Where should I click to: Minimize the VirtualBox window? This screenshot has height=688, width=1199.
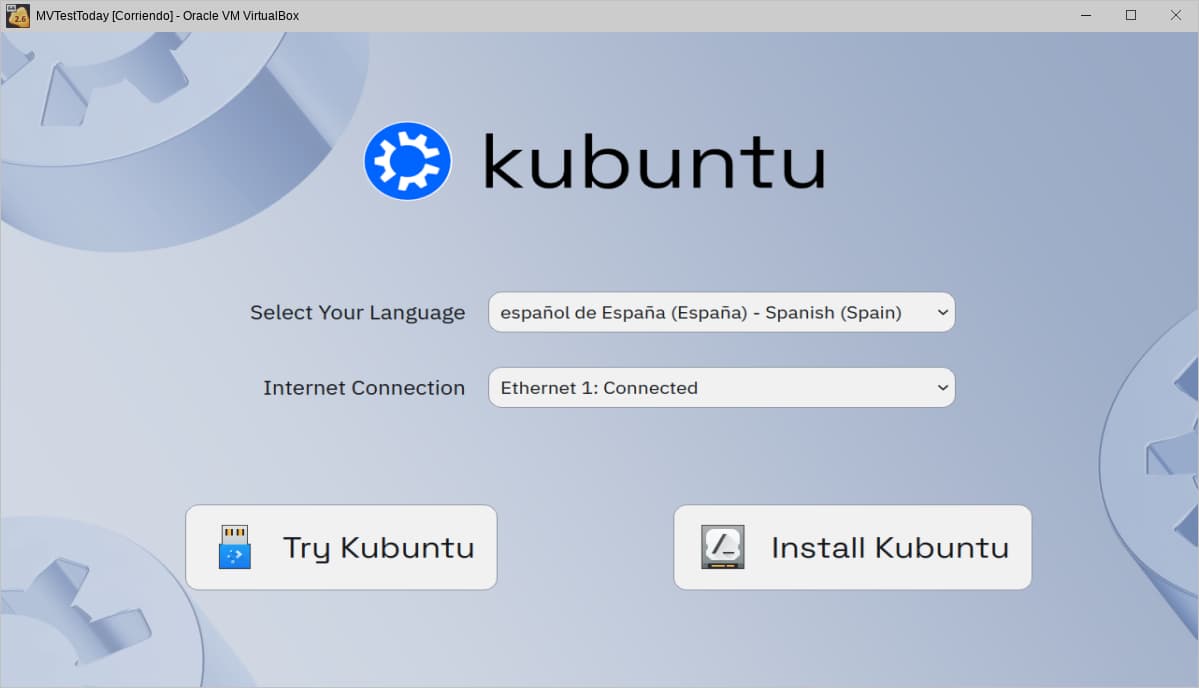[x=1085, y=15]
